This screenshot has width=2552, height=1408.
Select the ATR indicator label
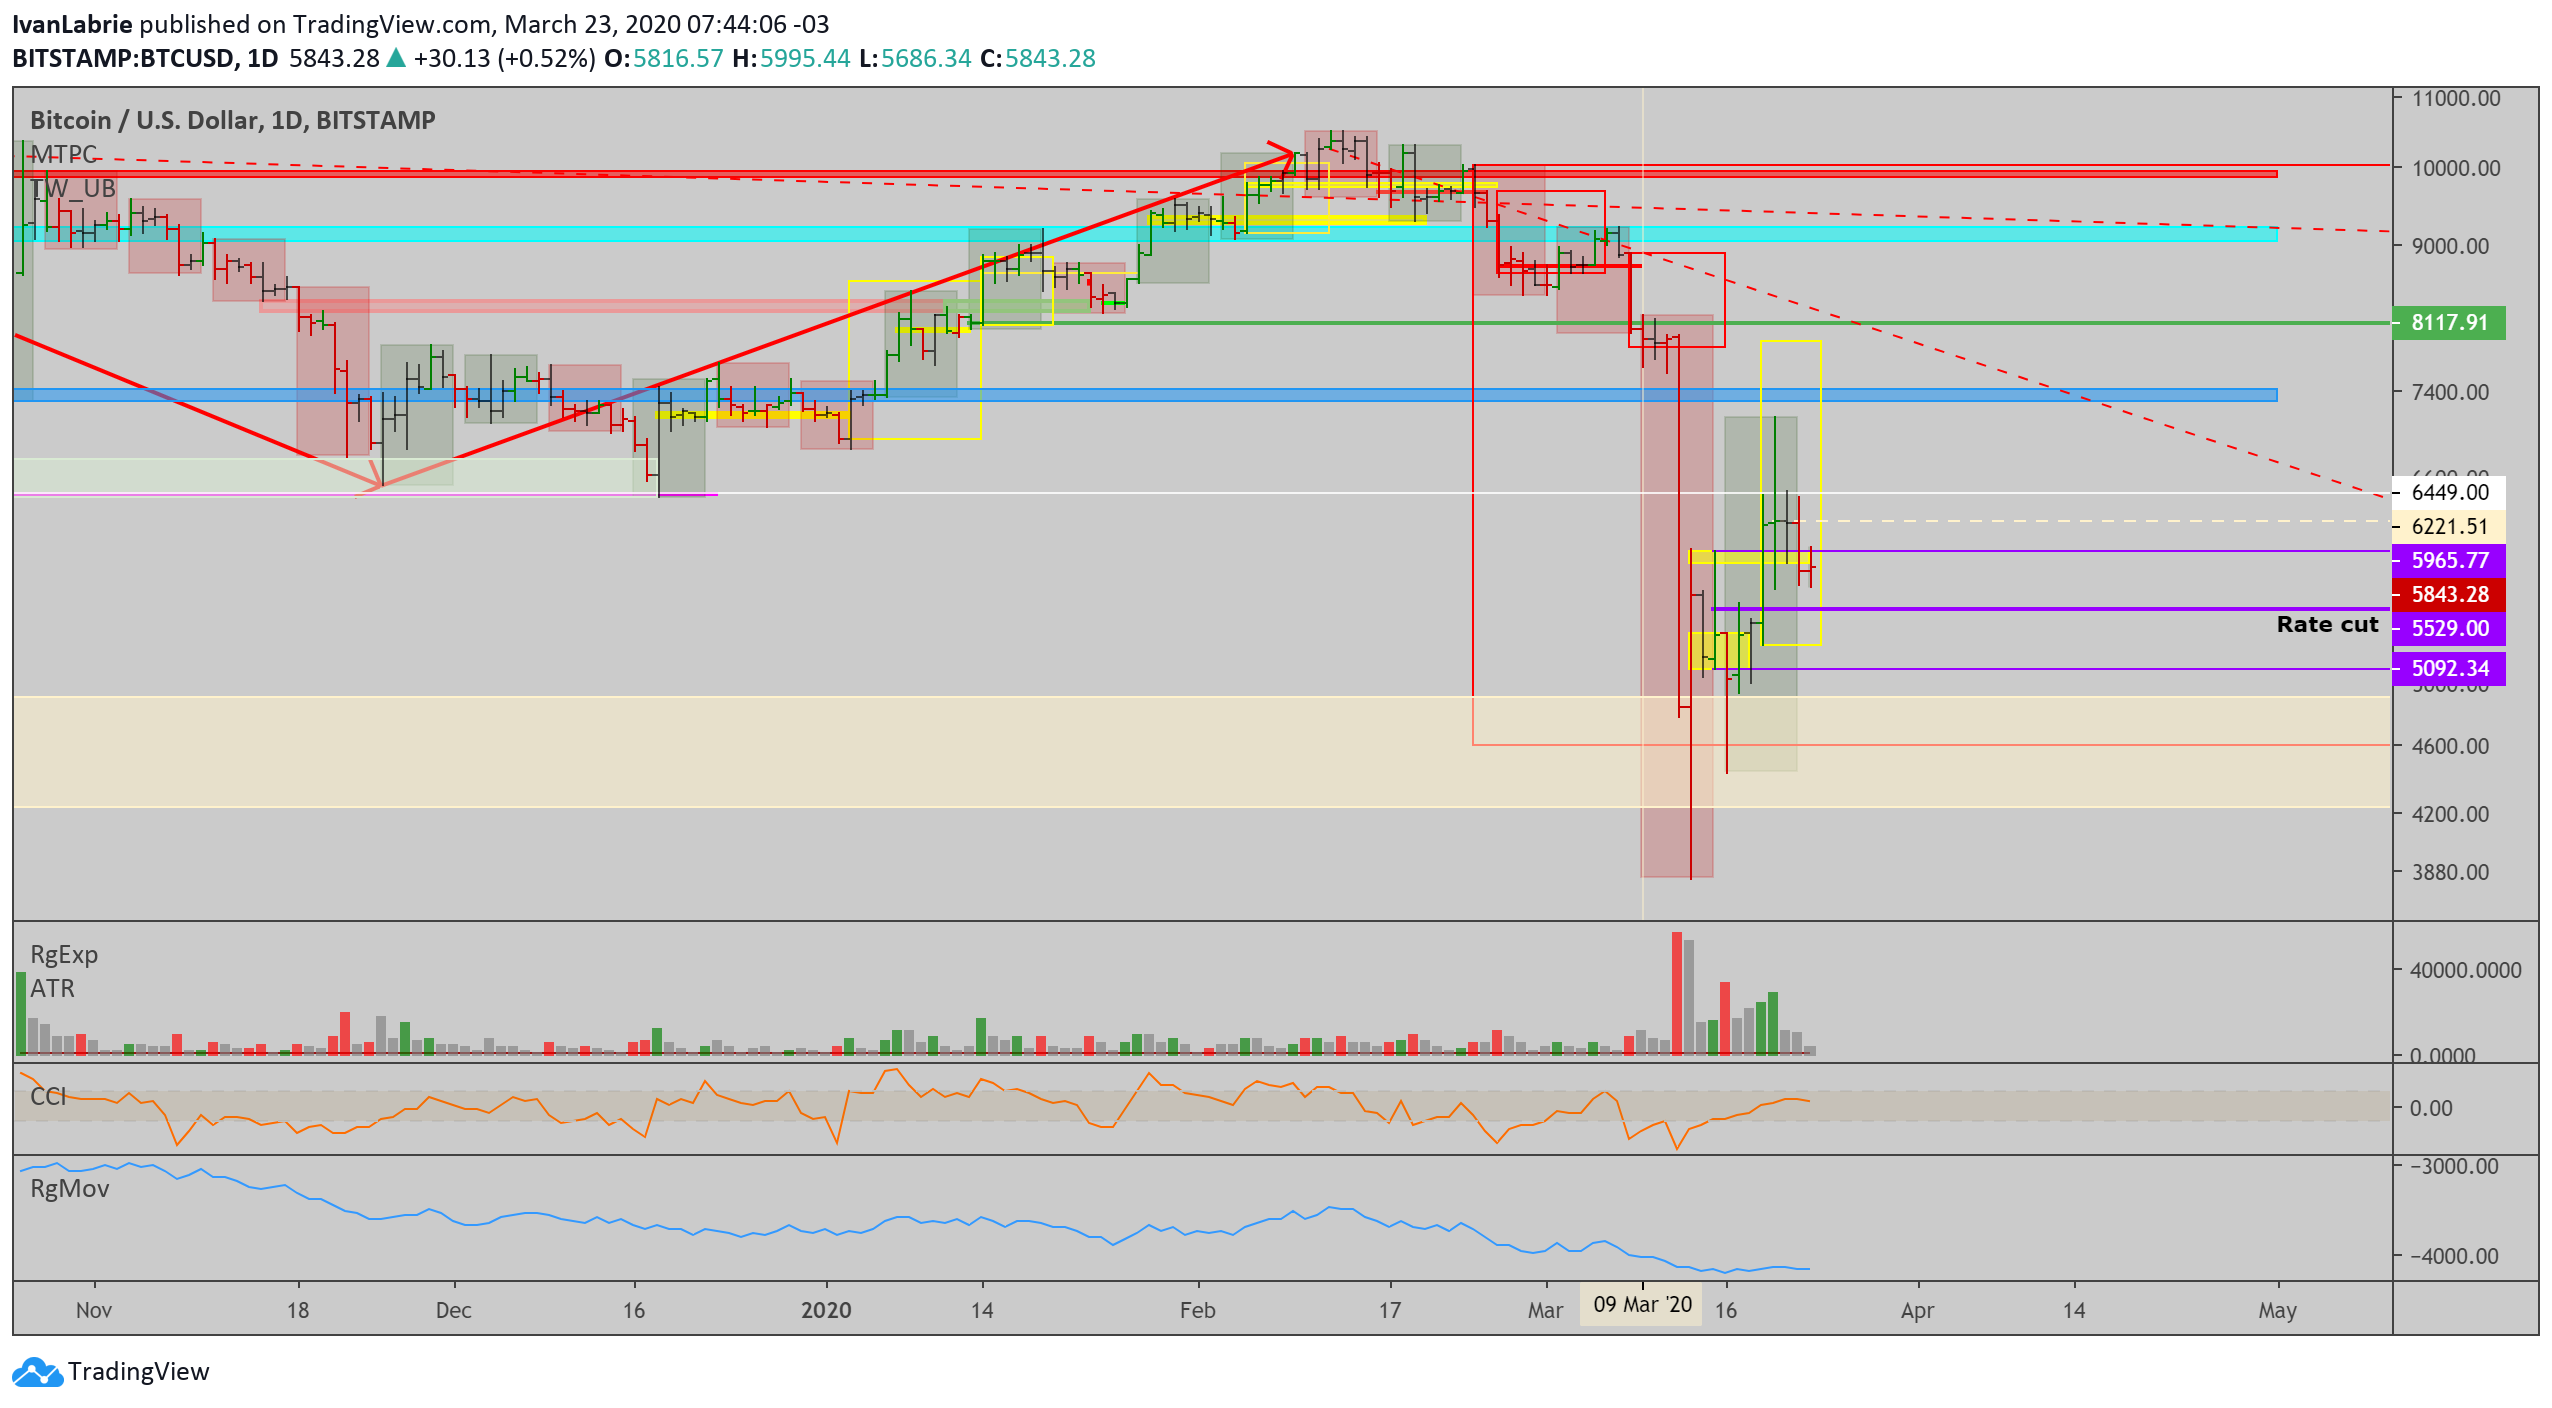[x=53, y=989]
